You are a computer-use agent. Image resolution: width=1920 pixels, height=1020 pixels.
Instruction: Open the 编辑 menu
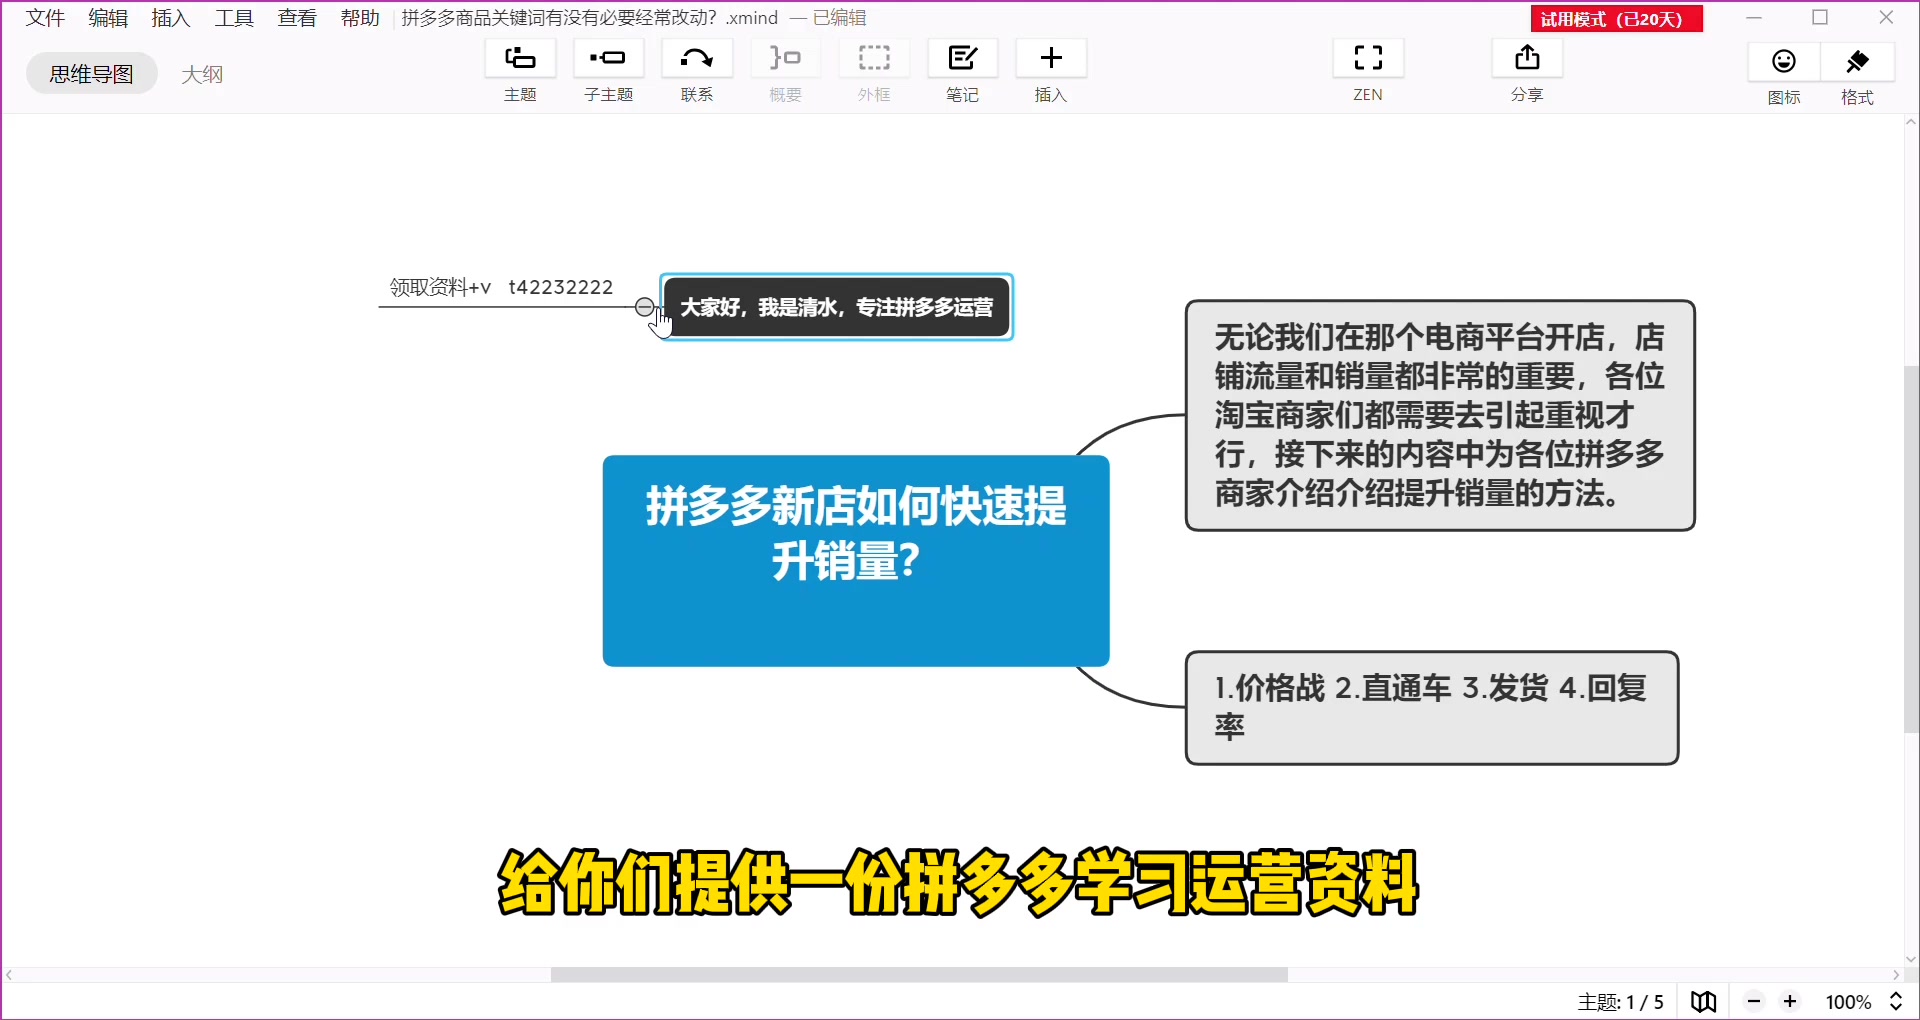tap(108, 18)
